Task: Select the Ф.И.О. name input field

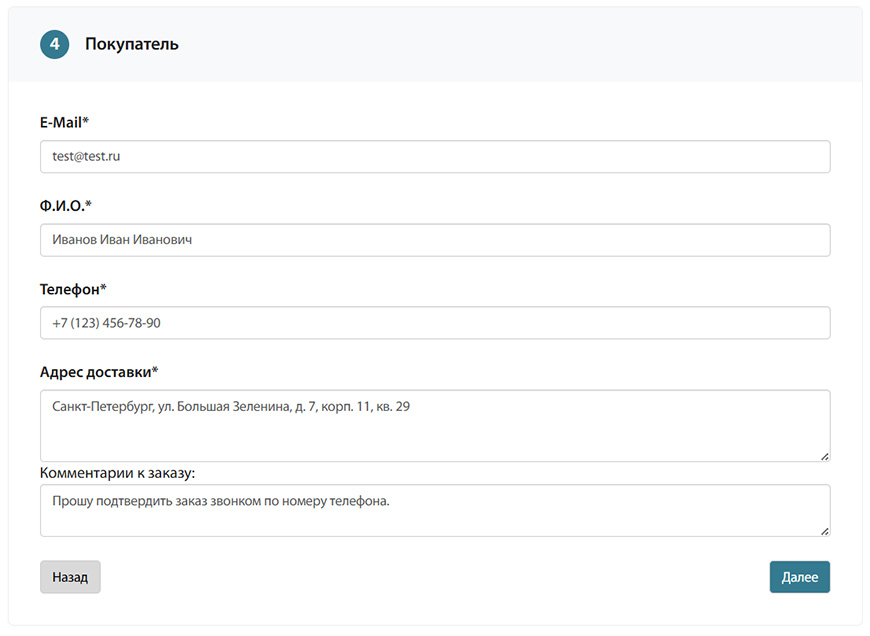Action: pos(435,240)
